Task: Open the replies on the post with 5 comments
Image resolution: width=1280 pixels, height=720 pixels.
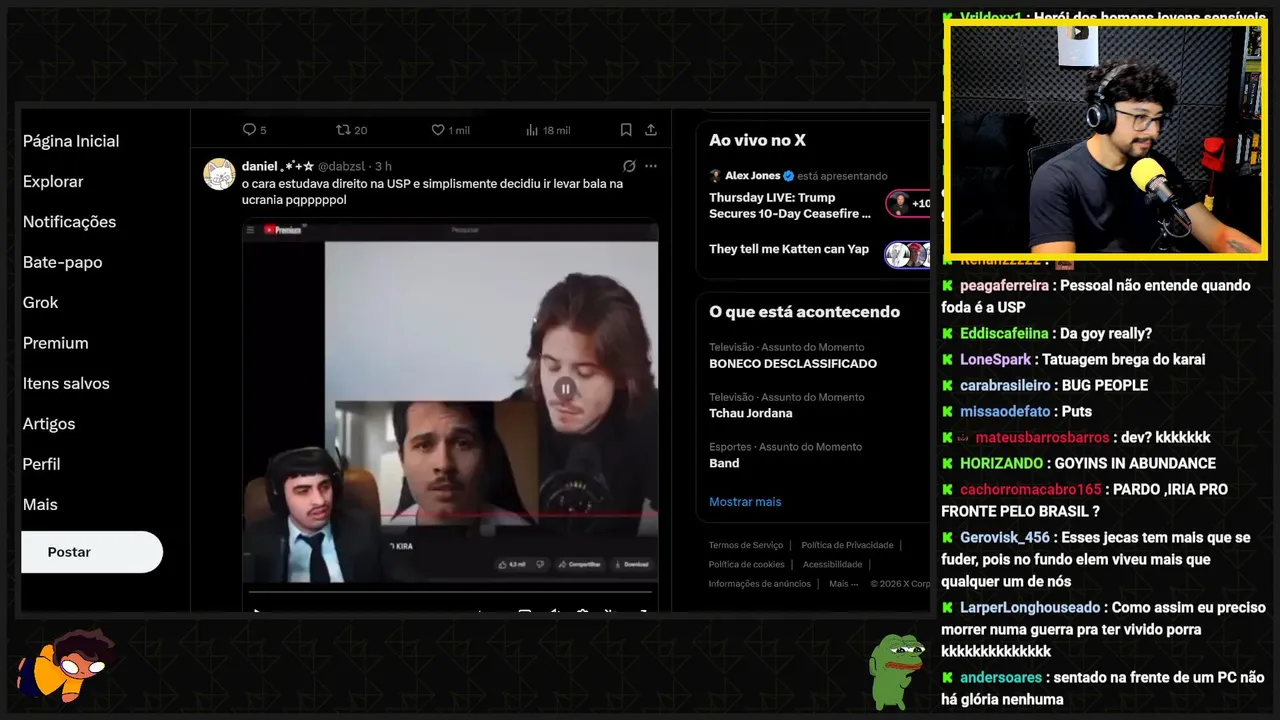Action: (x=254, y=130)
